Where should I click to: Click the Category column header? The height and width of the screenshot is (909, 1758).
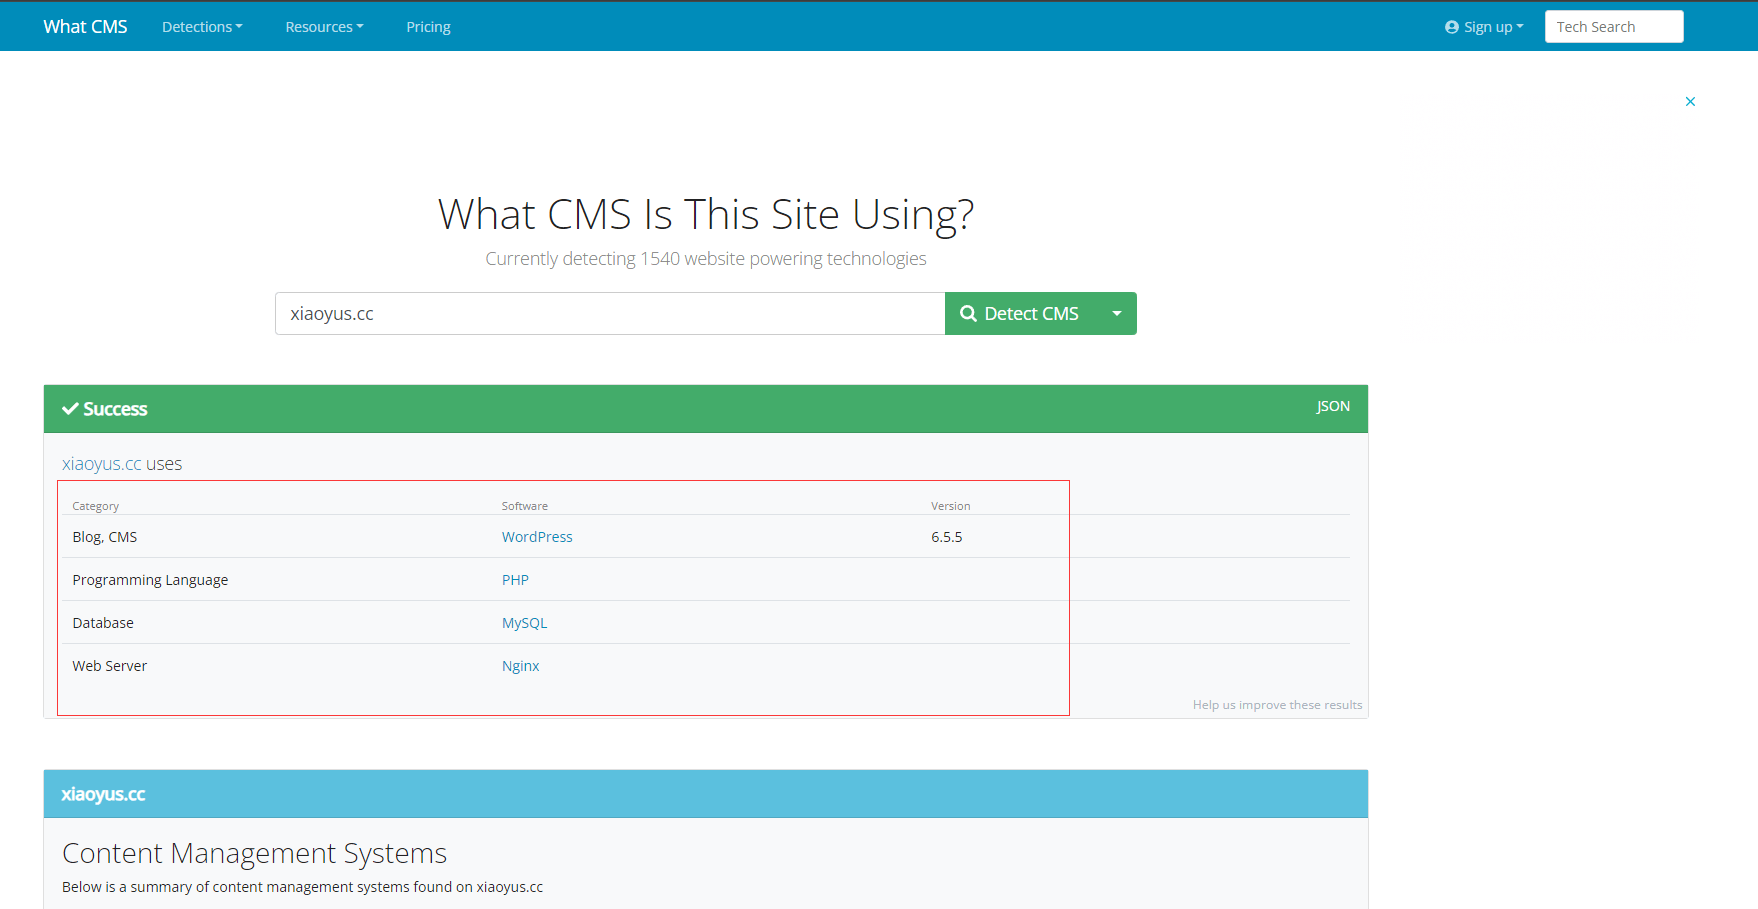coord(95,506)
